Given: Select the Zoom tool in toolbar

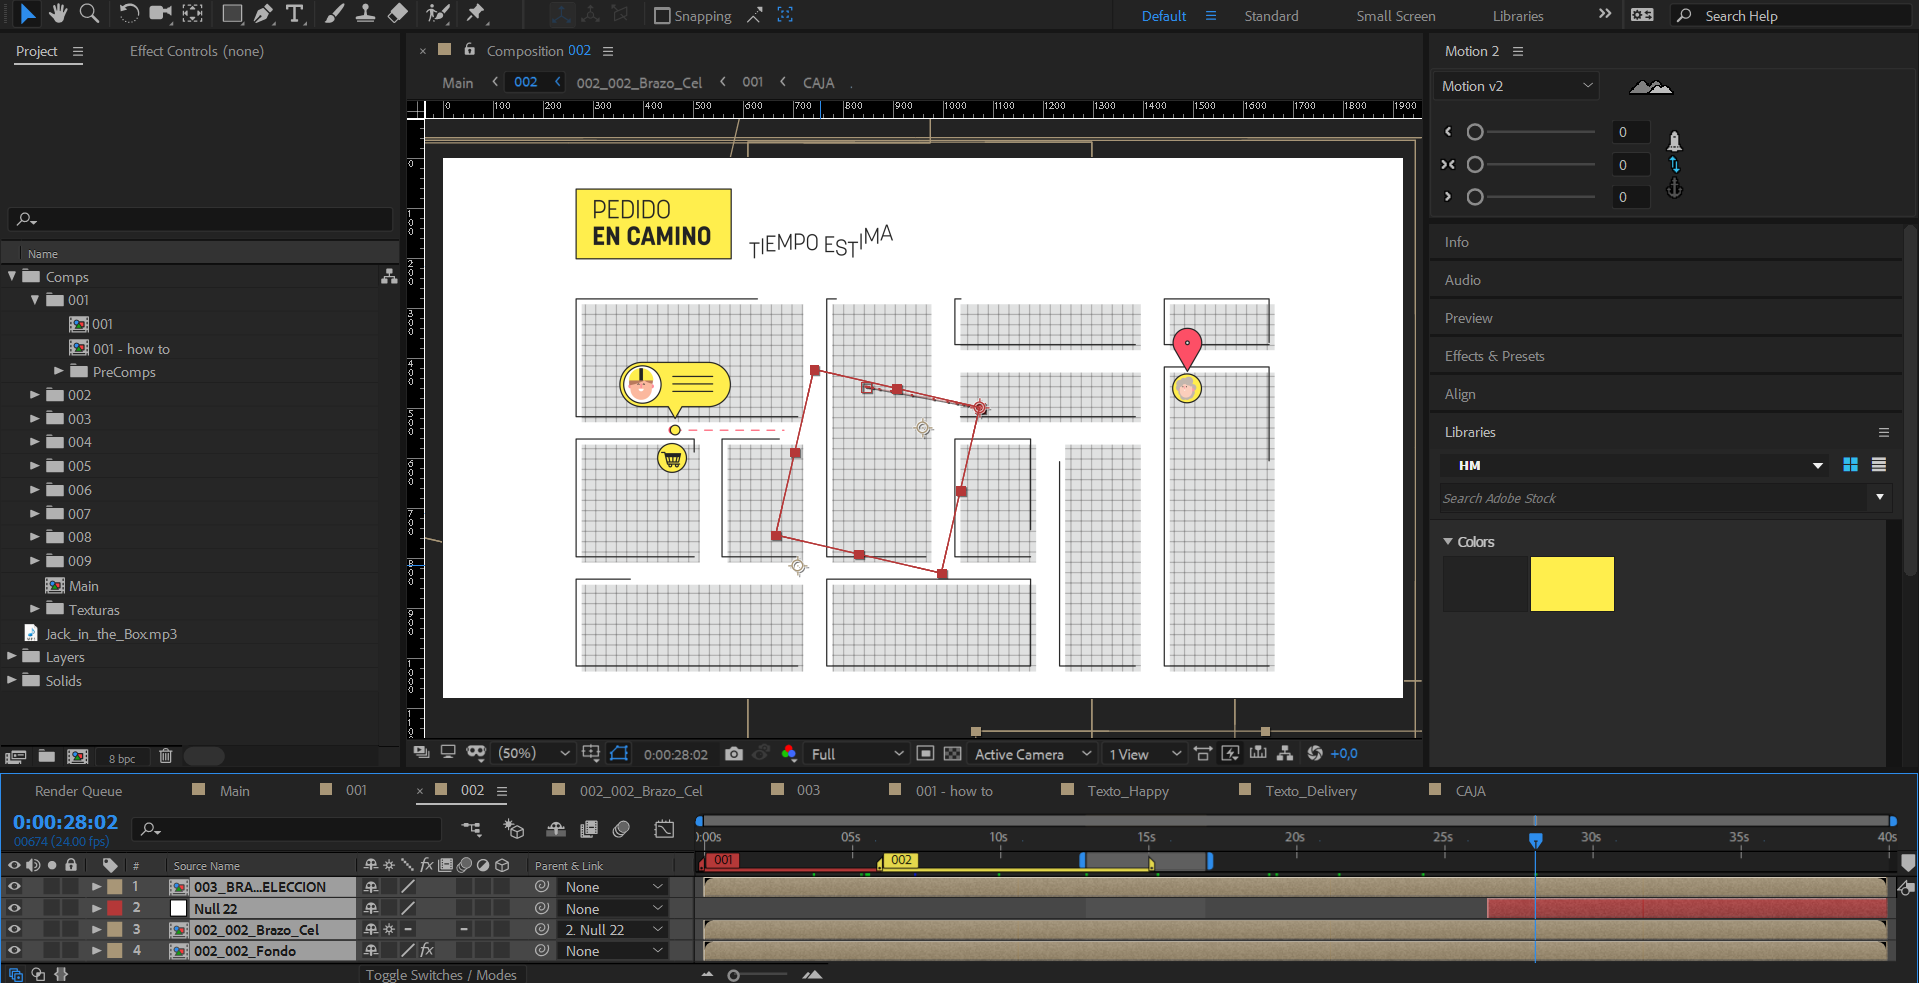Looking at the screenshot, I should click(89, 13).
